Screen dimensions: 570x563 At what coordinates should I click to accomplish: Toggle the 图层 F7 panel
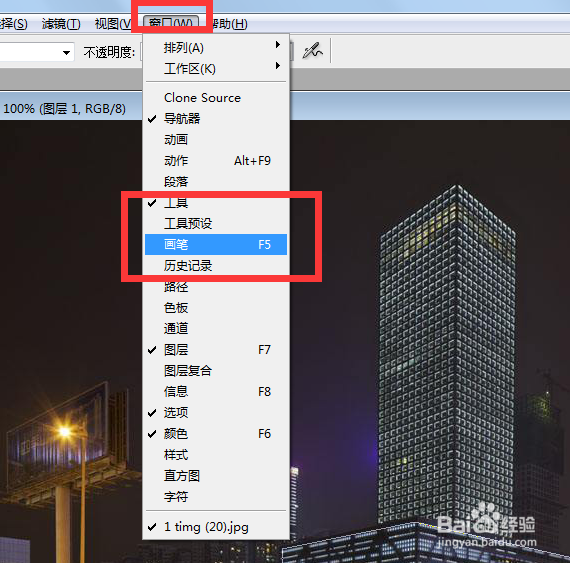(216, 350)
